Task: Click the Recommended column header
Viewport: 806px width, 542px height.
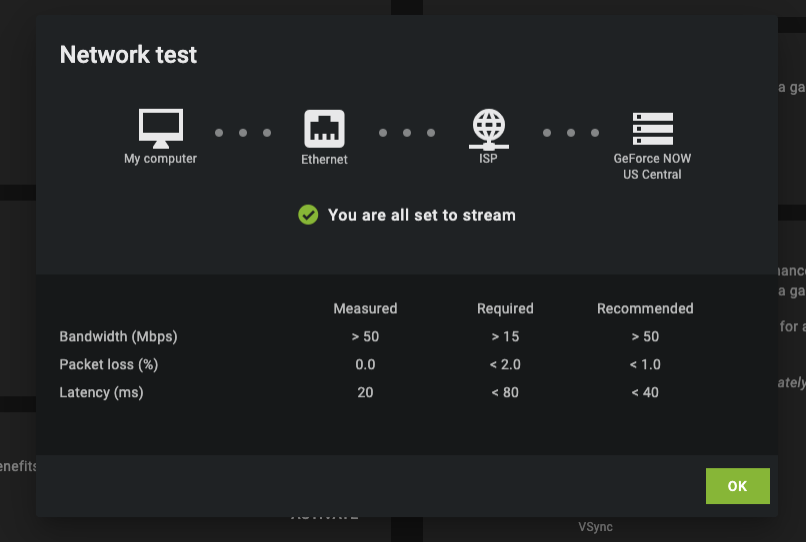Action: pos(645,308)
